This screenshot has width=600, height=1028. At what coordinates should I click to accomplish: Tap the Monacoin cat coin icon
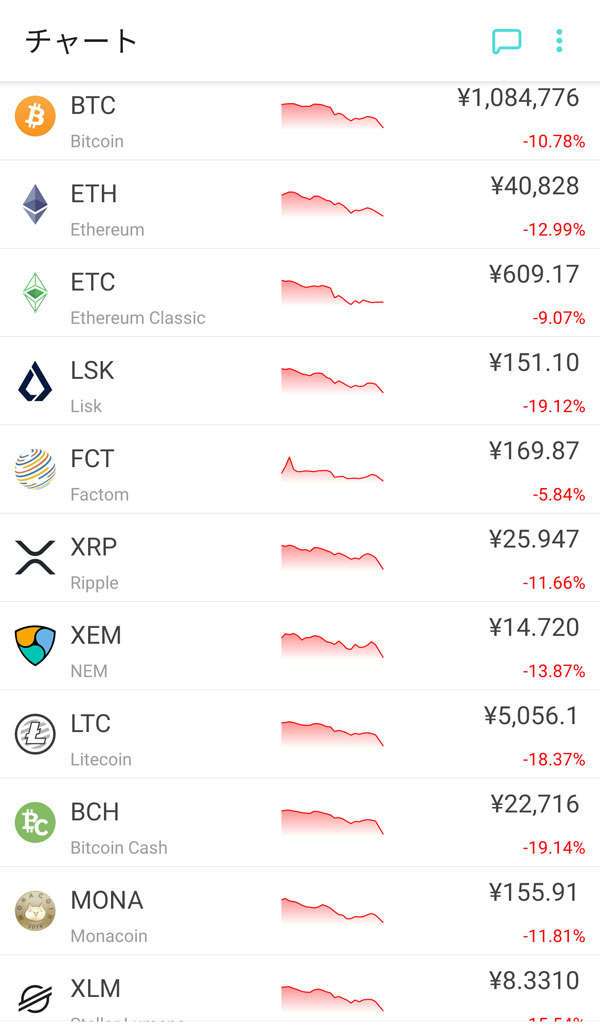[x=35, y=910]
